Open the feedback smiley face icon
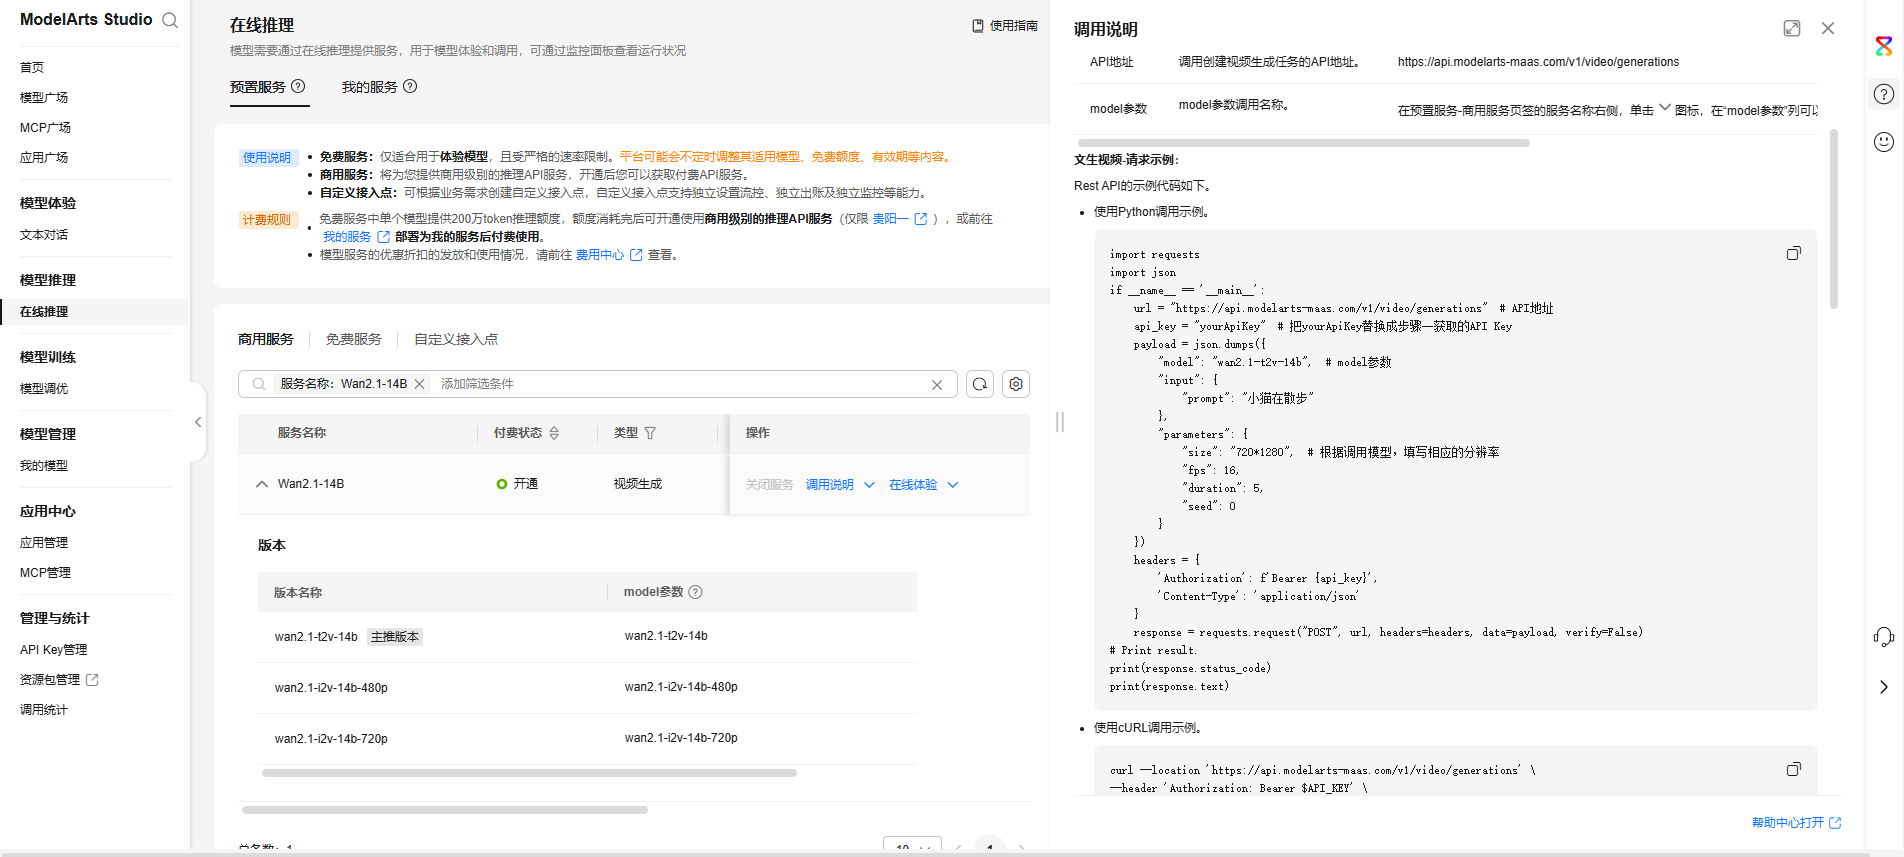1904x857 pixels. [1884, 142]
